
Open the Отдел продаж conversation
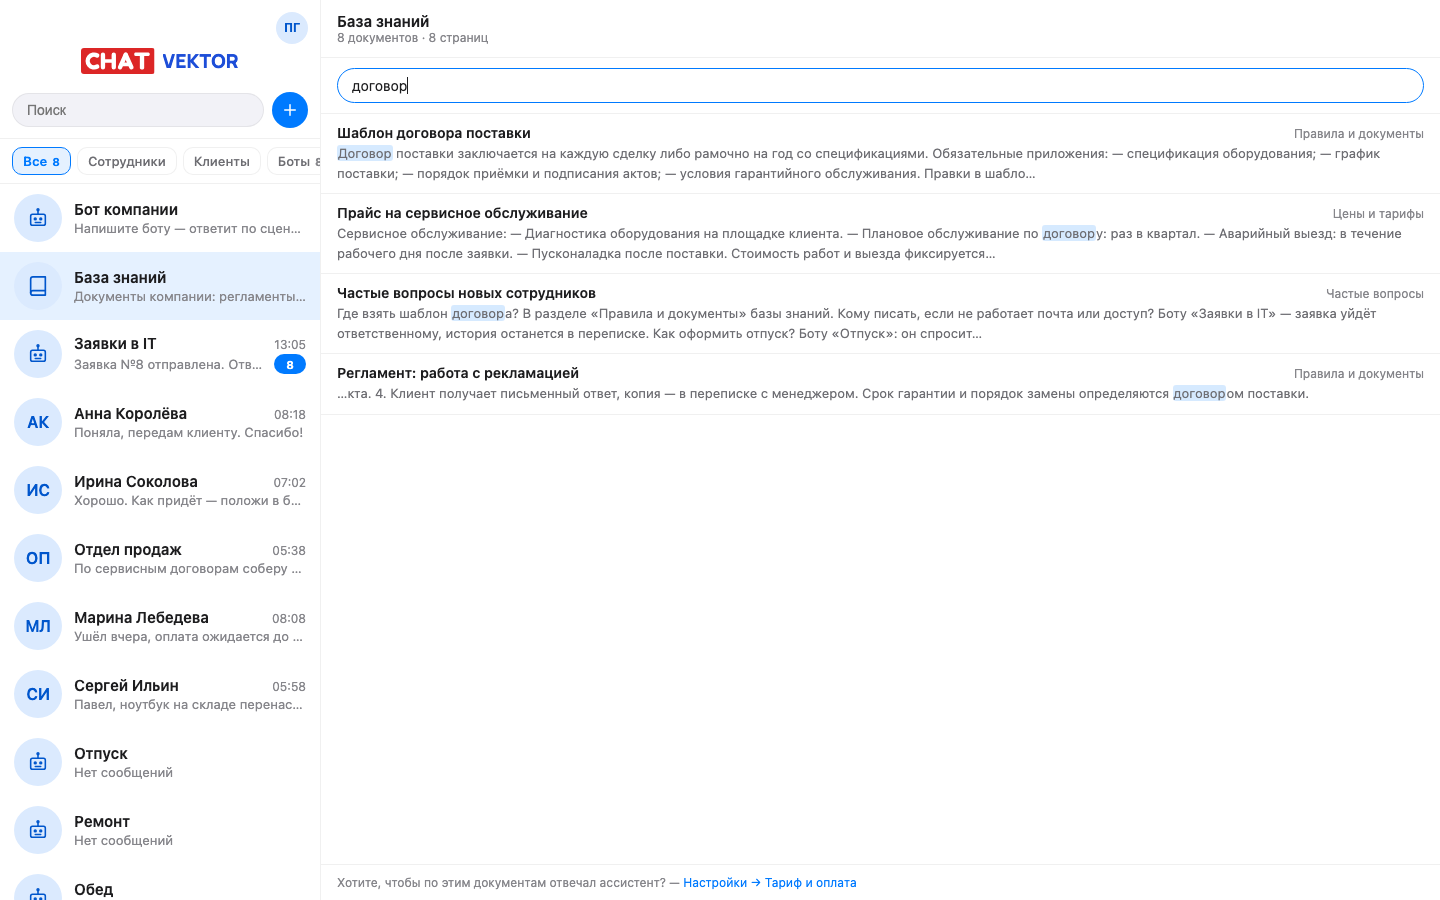tap(160, 558)
